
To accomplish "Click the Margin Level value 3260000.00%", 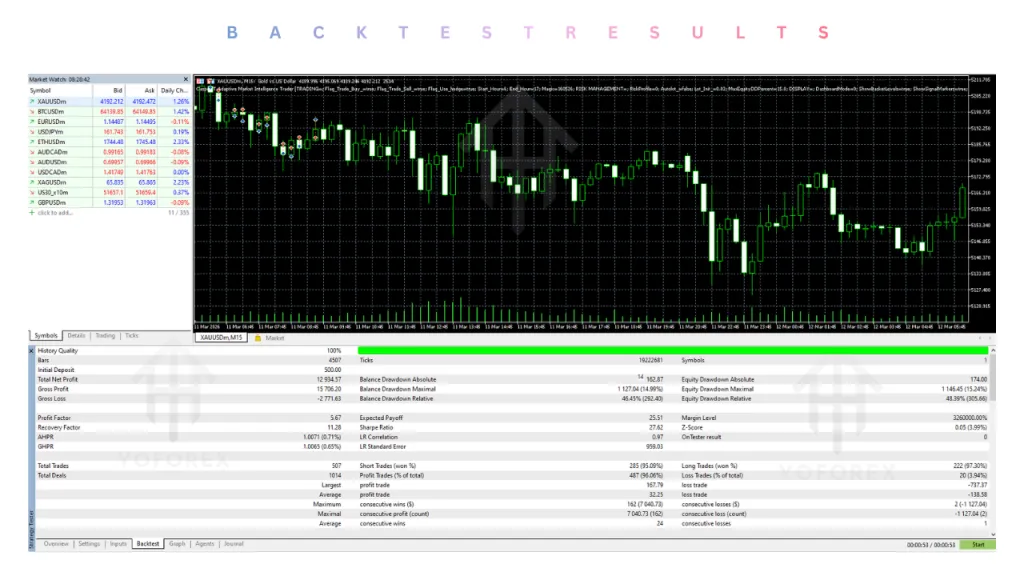I will click(x=970, y=418).
